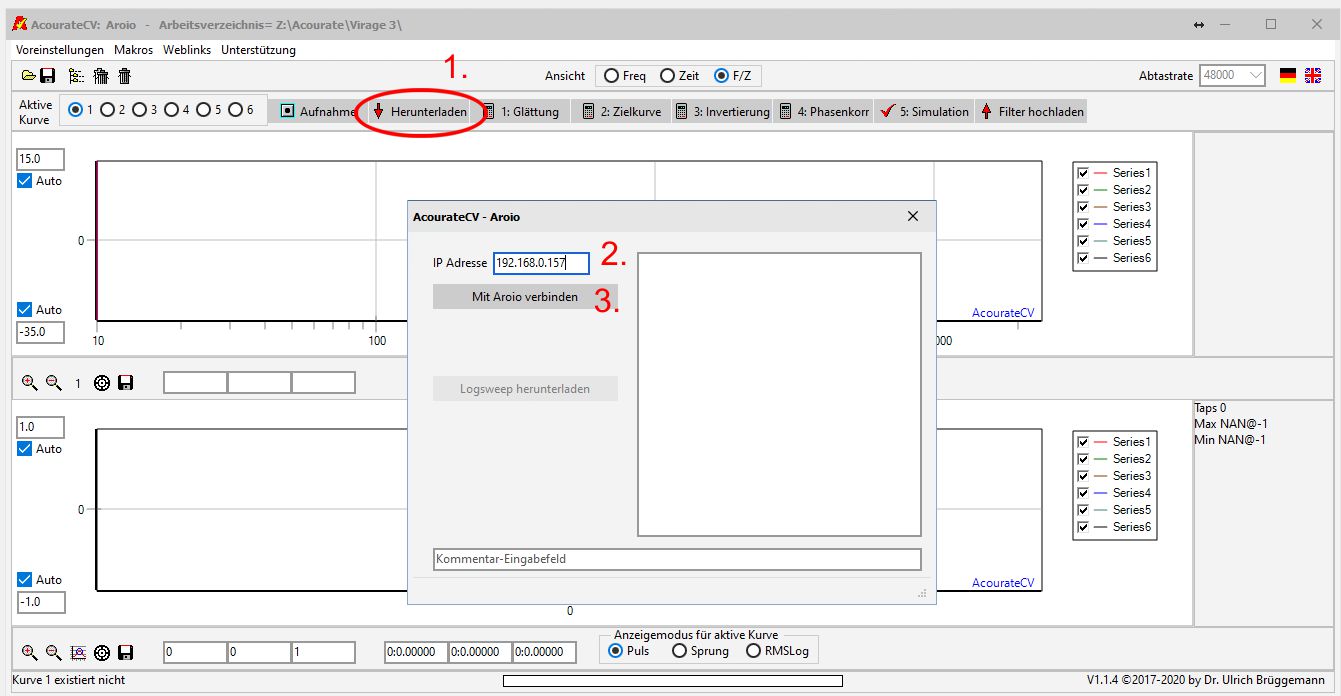Click the target icon in the bottom toolbar
Image resolution: width=1341 pixels, height=696 pixels.
[x=102, y=652]
